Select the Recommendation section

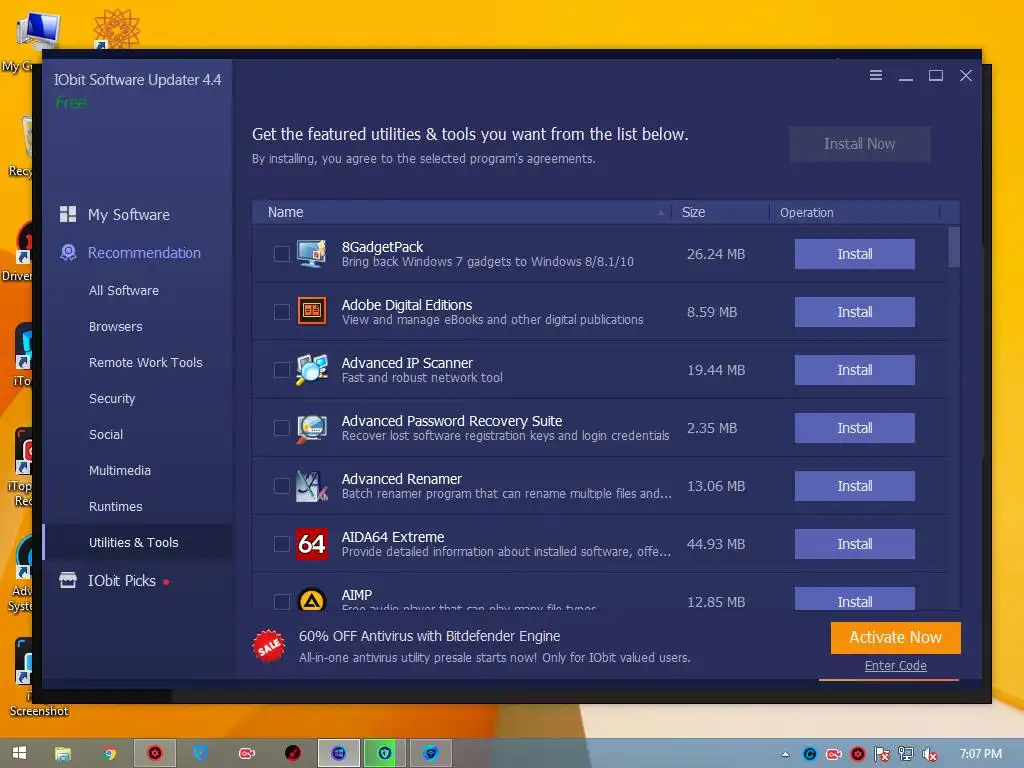click(144, 253)
